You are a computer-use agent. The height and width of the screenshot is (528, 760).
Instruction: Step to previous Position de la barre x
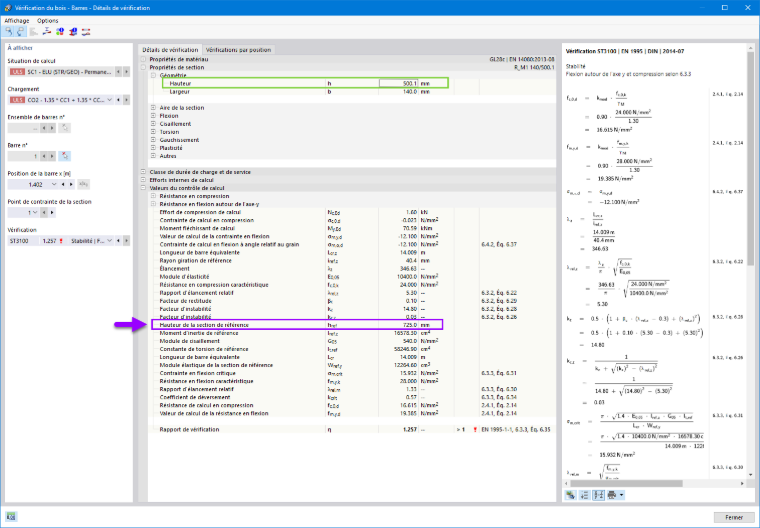click(63, 185)
